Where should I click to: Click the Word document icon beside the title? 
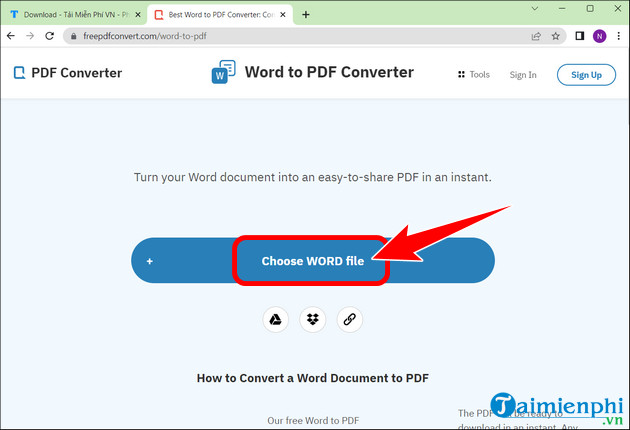click(223, 72)
